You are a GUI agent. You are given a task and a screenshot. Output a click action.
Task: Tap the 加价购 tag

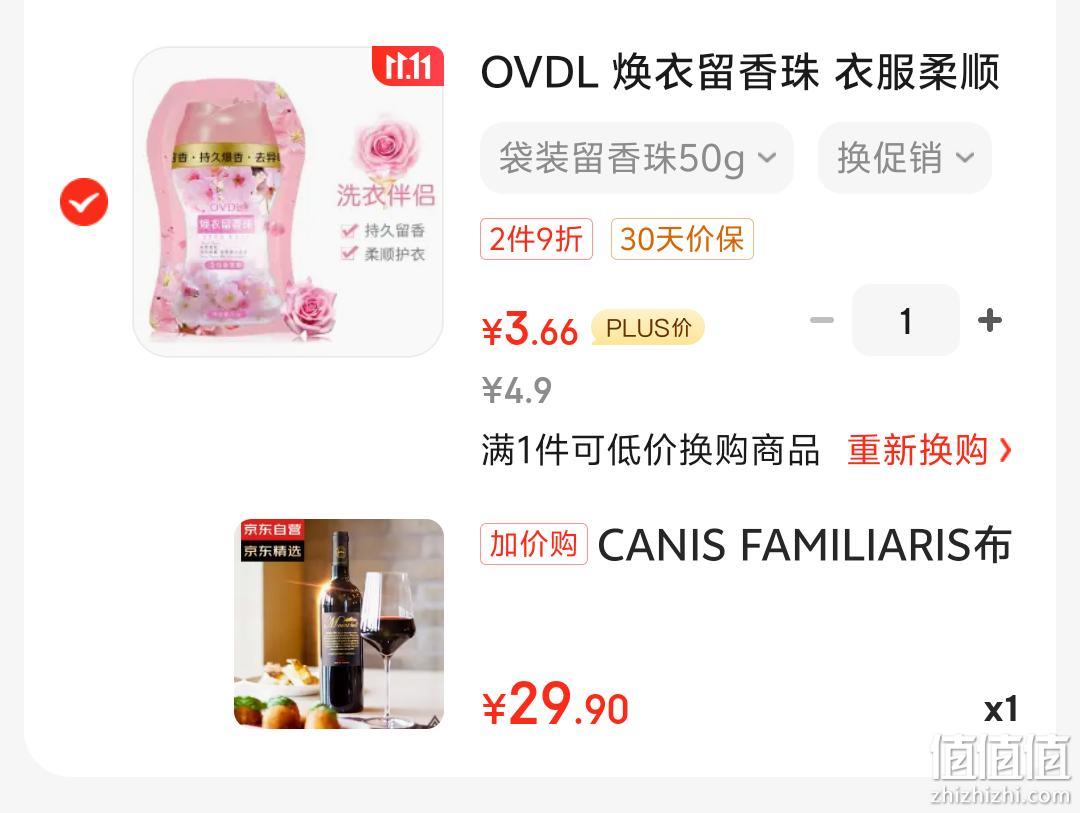pyautogui.click(x=534, y=544)
